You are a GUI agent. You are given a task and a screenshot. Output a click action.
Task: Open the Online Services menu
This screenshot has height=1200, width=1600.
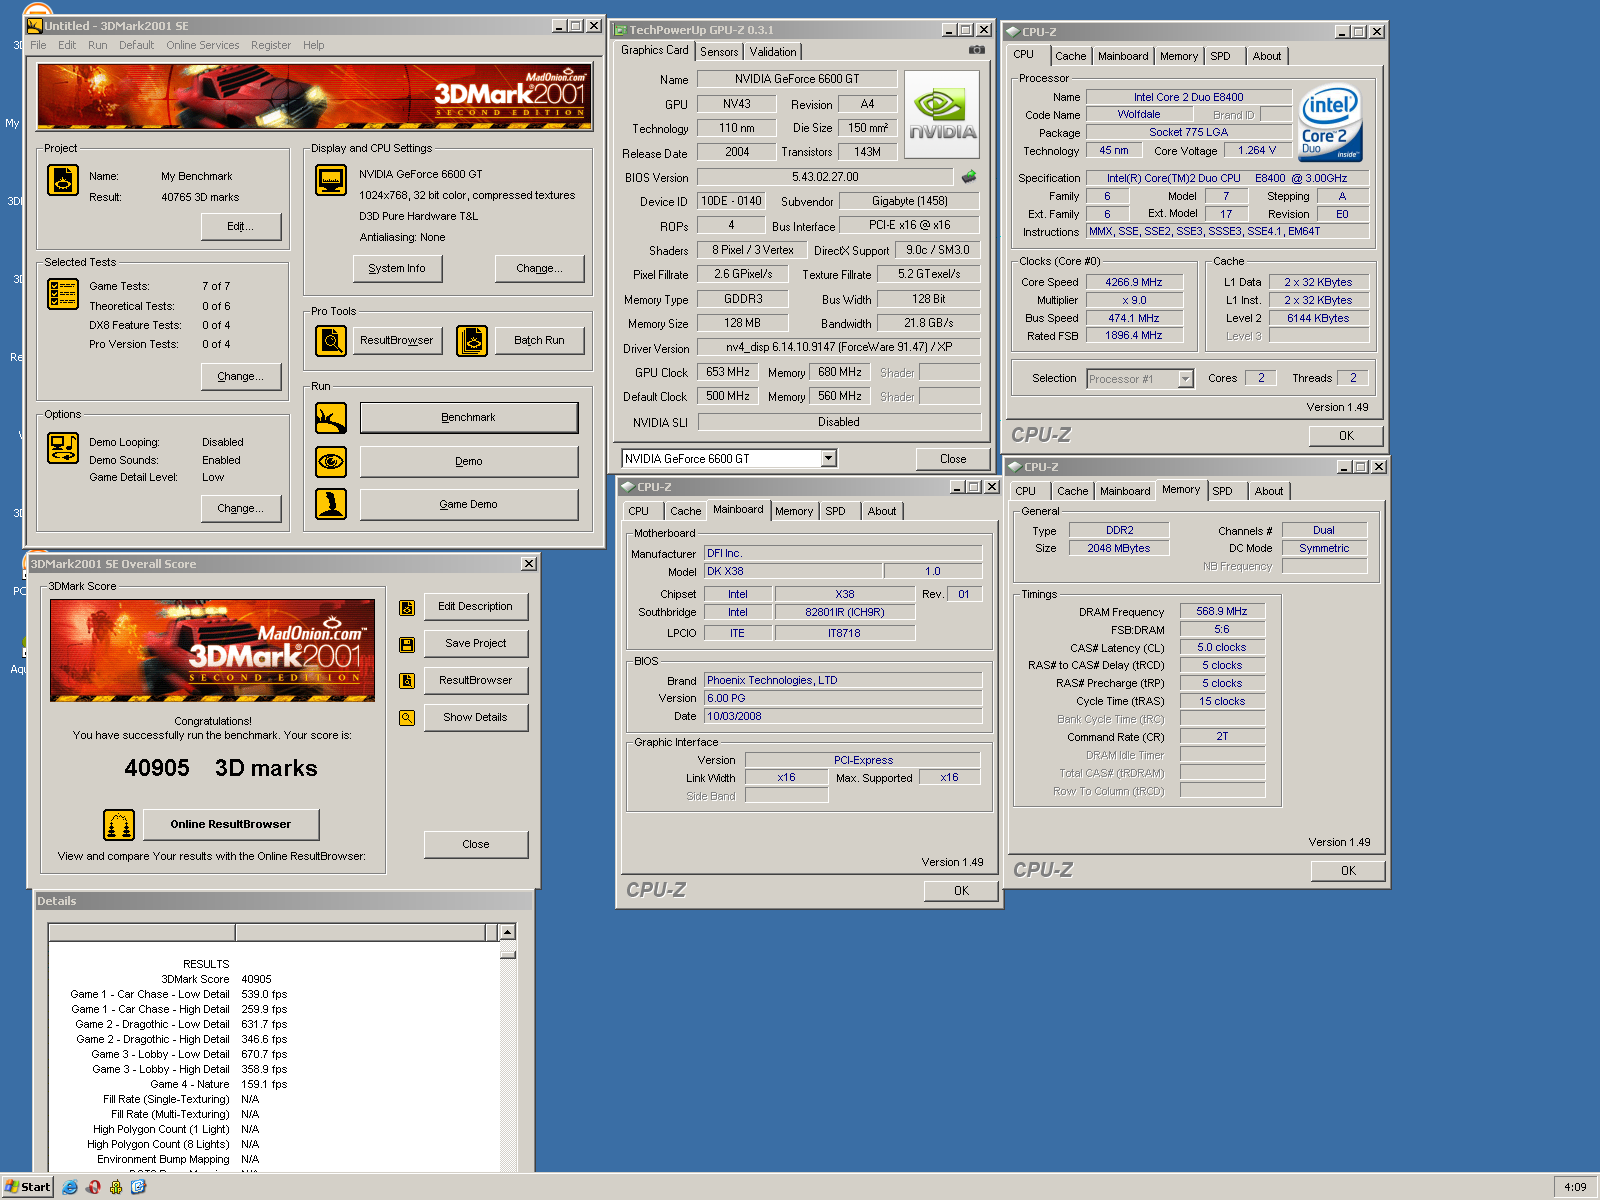coord(203,45)
